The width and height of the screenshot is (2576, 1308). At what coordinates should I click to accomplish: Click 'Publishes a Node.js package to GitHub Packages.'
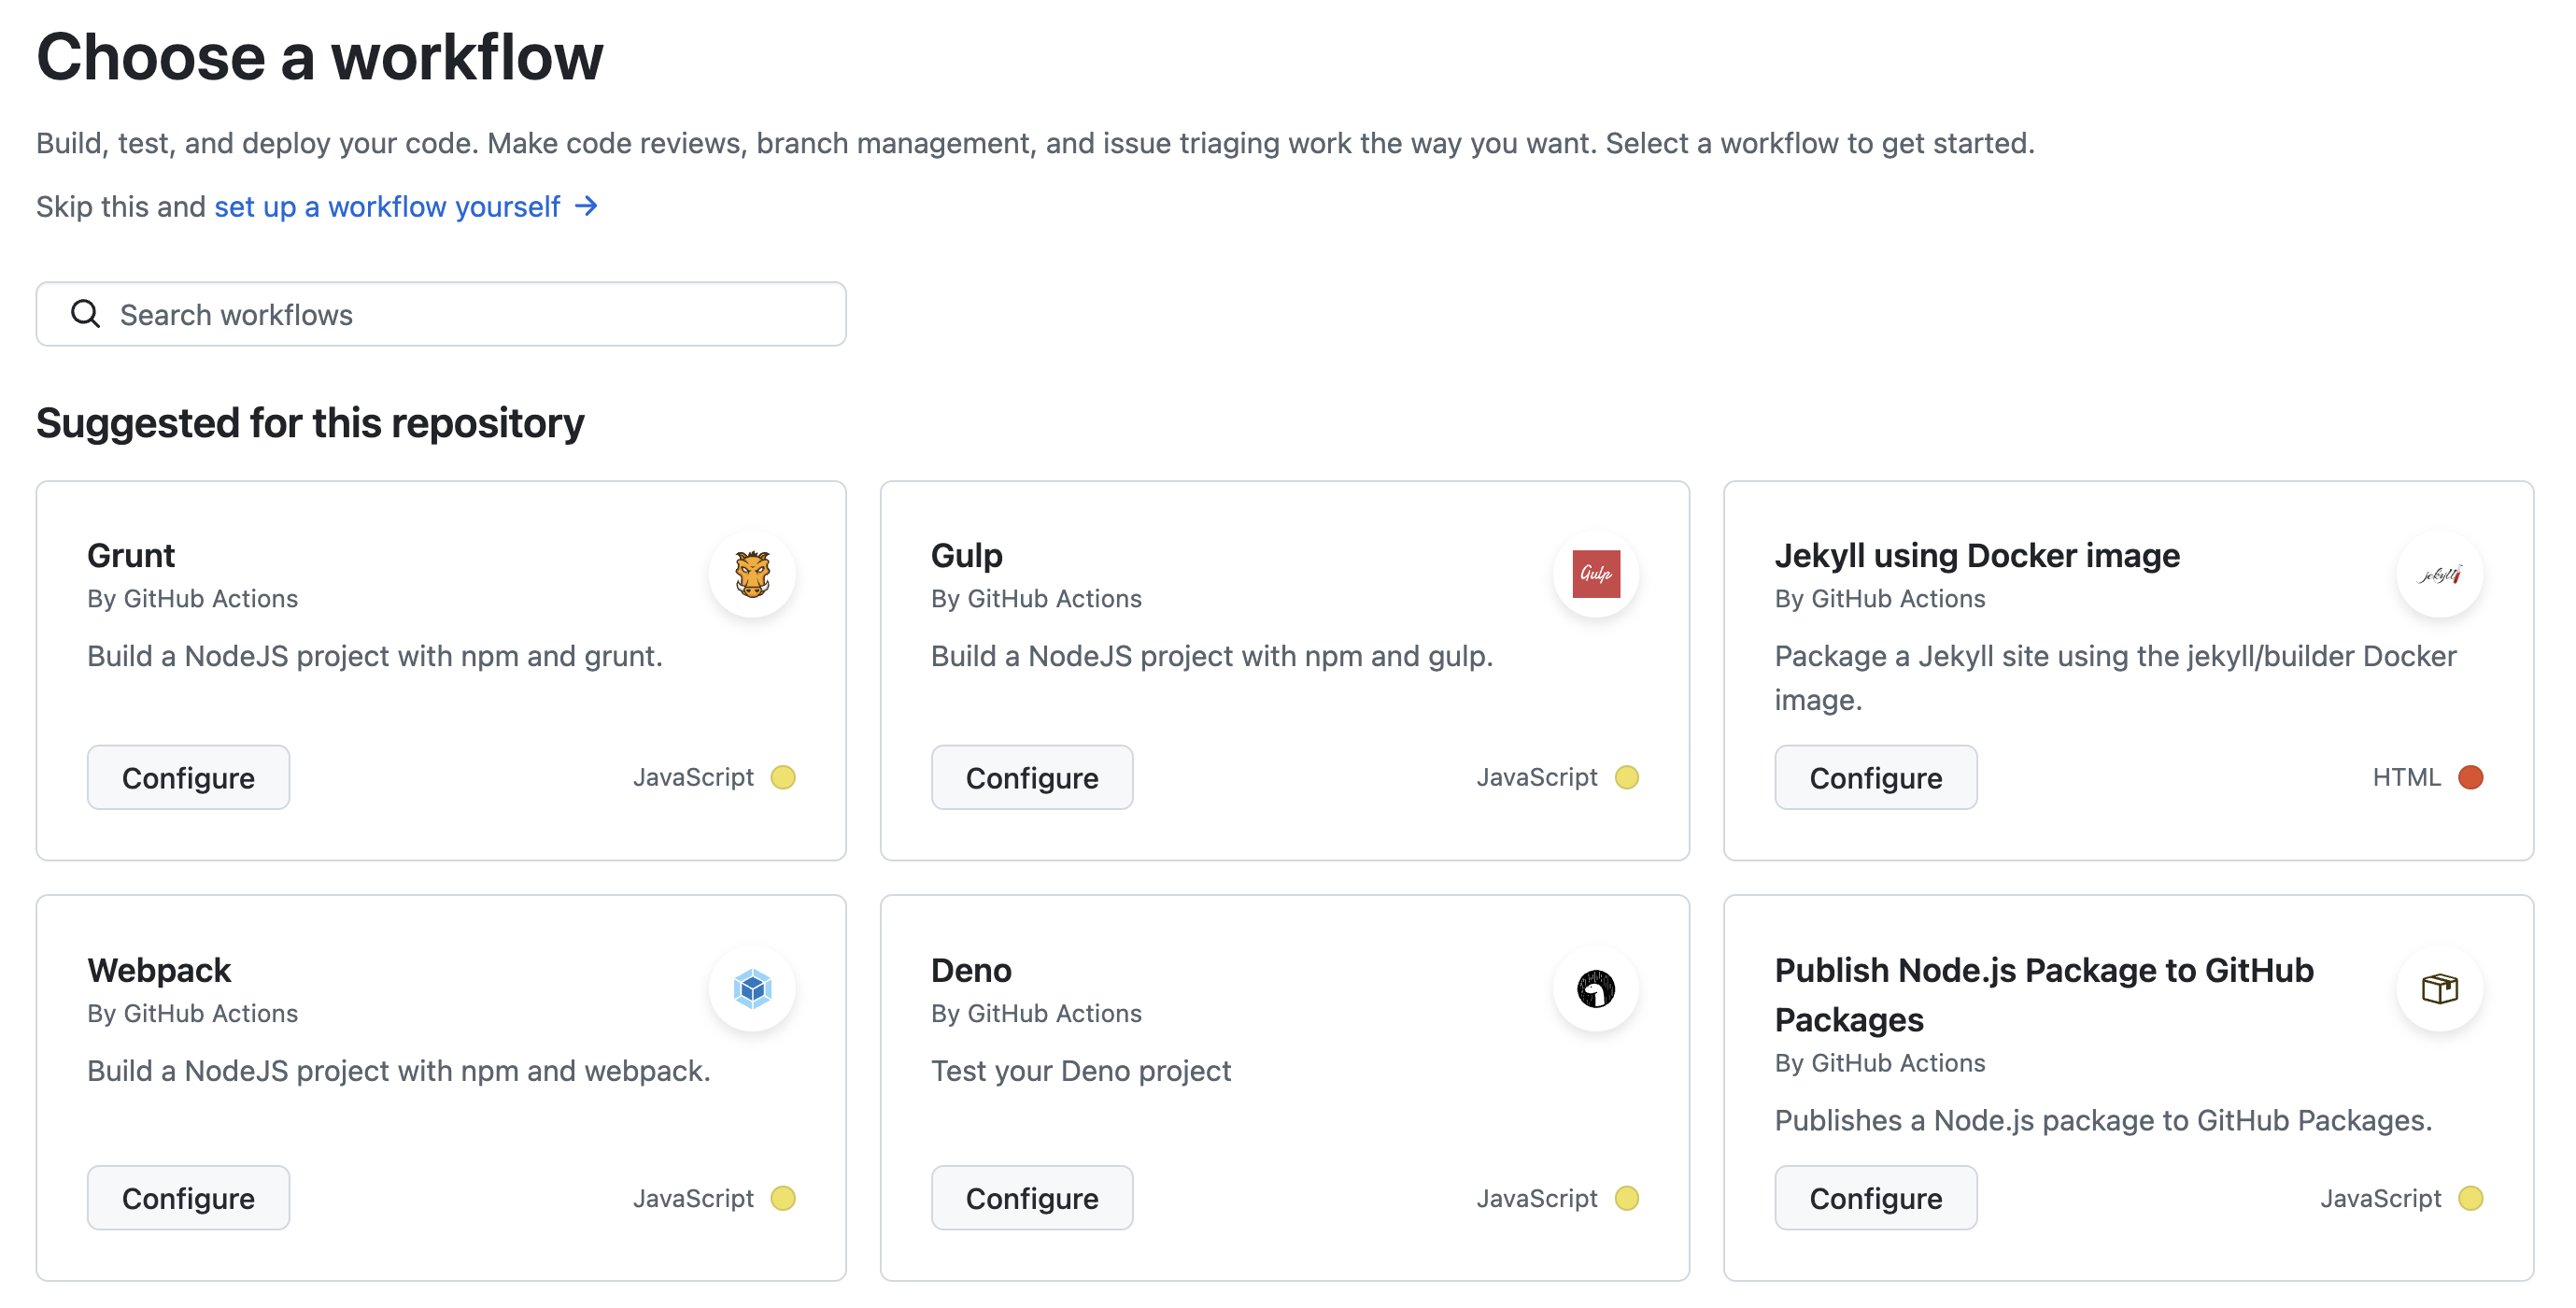click(2103, 1120)
